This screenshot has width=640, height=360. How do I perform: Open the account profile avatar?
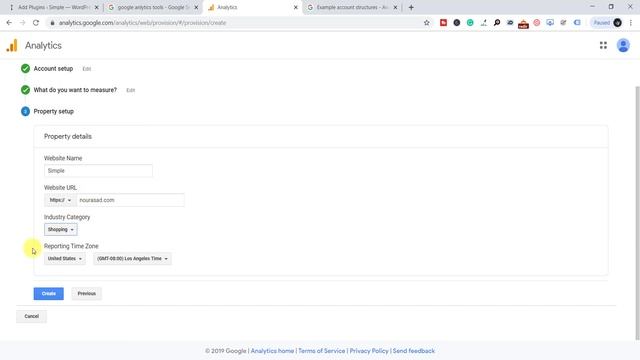coord(623,45)
